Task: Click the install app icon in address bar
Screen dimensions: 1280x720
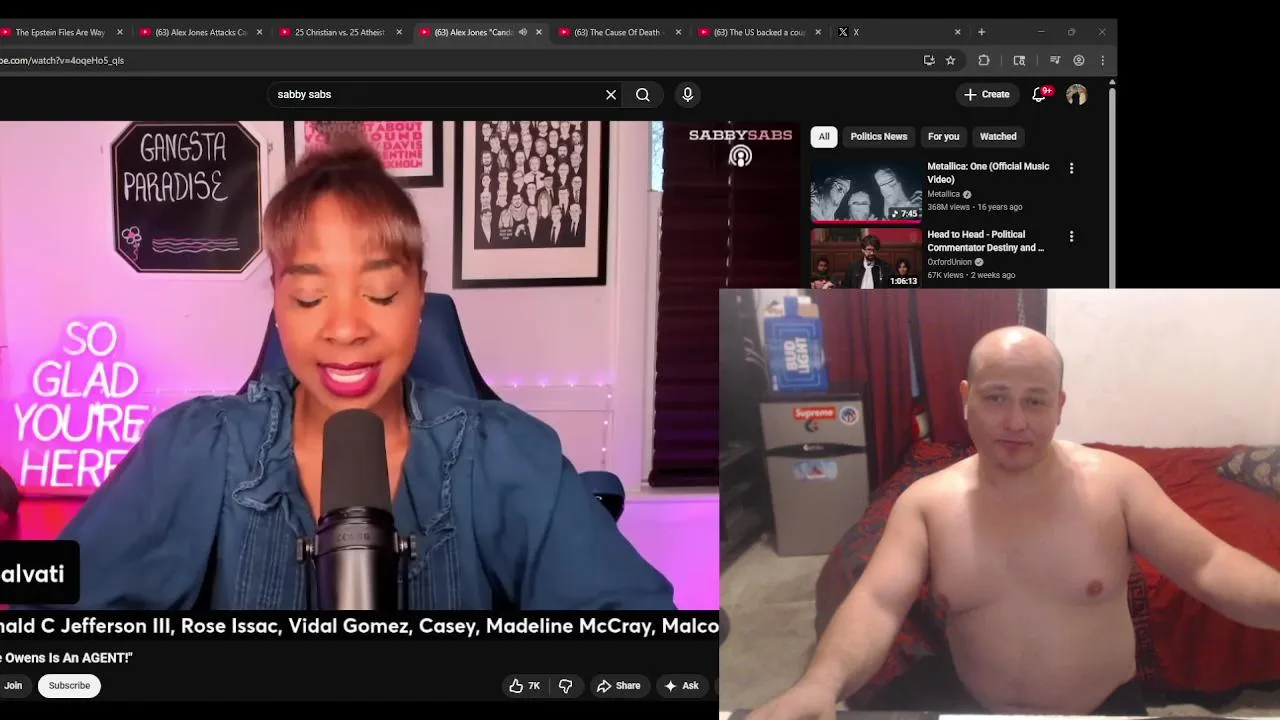Action: (x=929, y=60)
